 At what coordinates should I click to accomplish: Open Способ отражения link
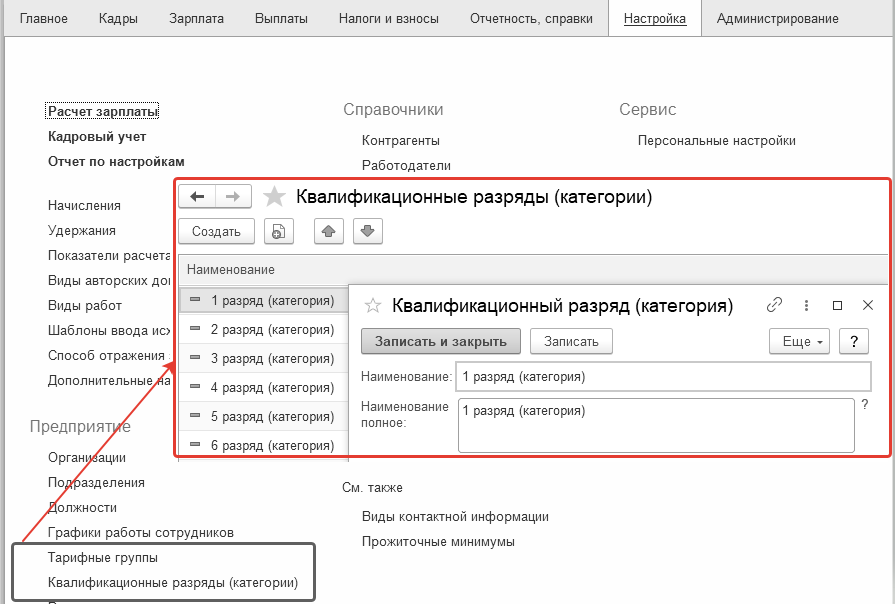coord(107,356)
